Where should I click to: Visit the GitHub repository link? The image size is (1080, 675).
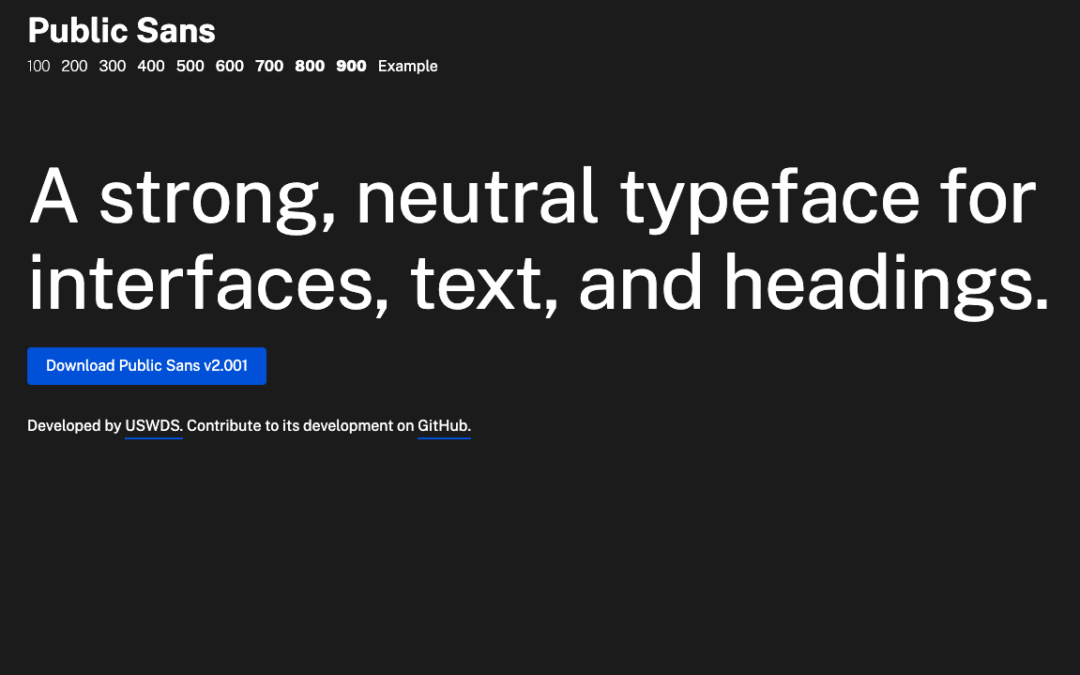click(443, 425)
